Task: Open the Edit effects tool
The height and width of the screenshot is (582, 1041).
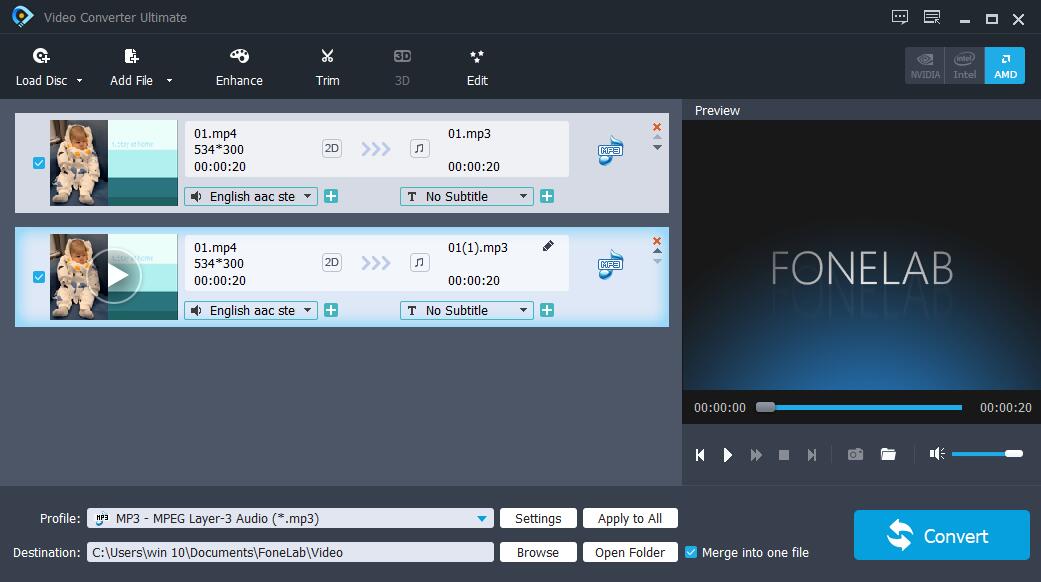Action: (477, 67)
